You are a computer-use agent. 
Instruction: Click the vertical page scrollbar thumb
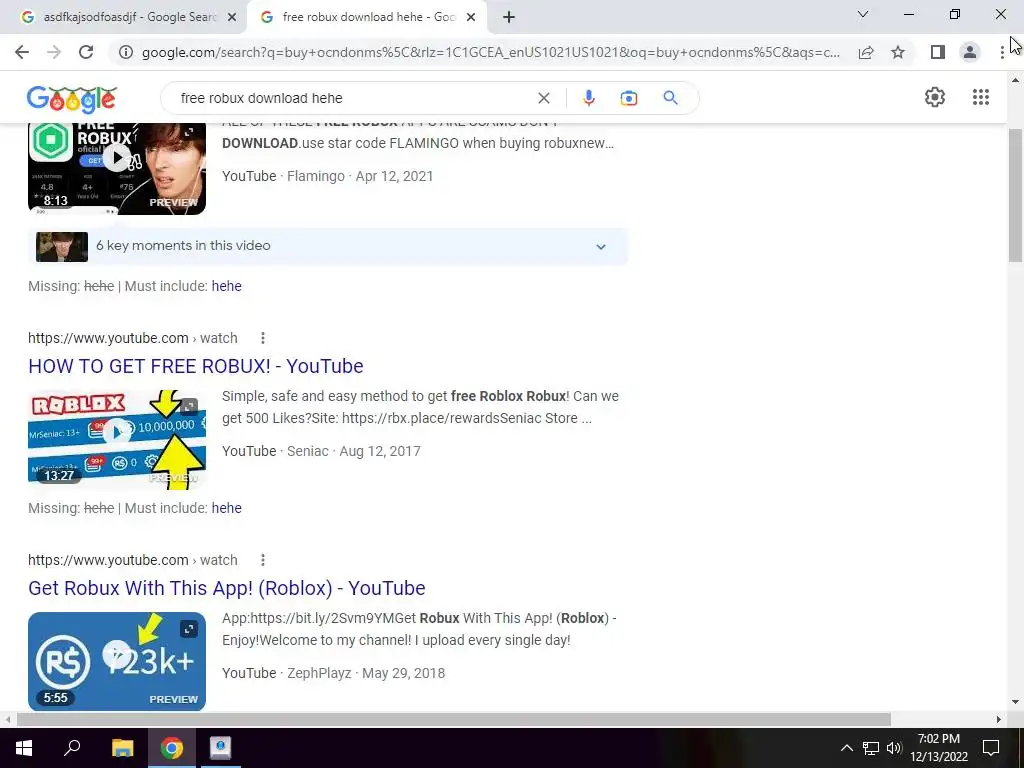(1015, 196)
